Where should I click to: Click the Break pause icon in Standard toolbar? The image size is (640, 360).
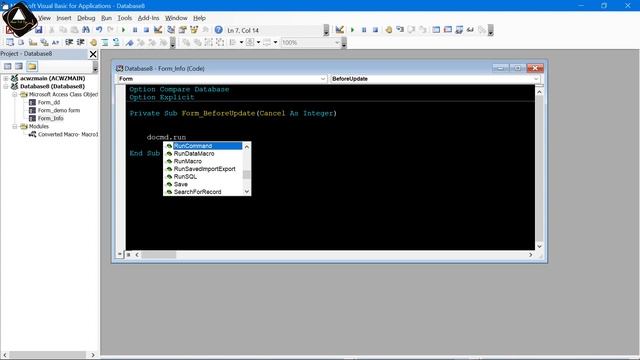pyautogui.click(x=135, y=30)
